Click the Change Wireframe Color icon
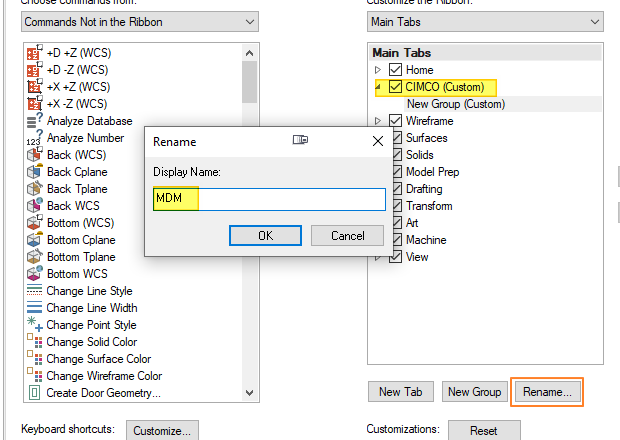The image size is (620, 440). (34, 376)
